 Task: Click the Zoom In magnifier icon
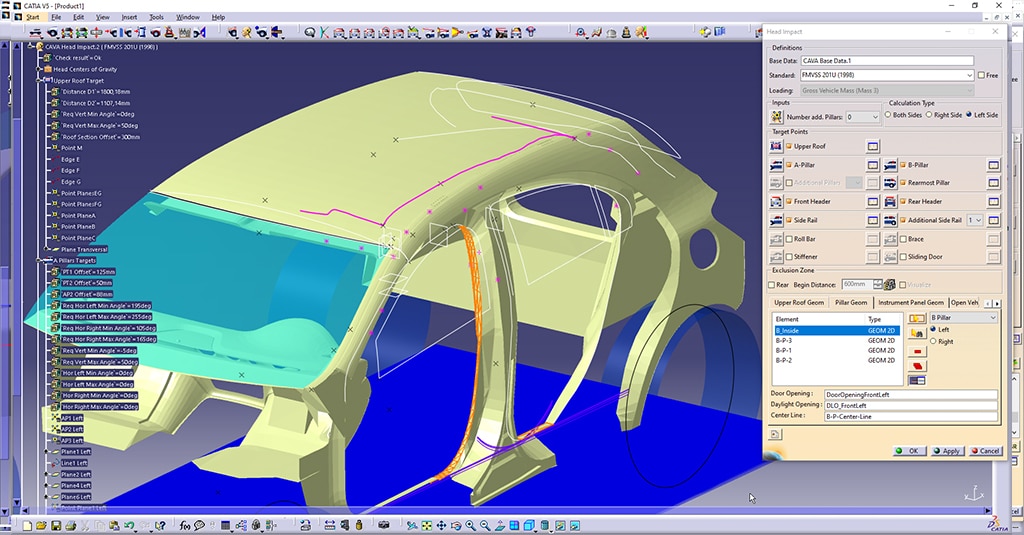[x=471, y=525]
